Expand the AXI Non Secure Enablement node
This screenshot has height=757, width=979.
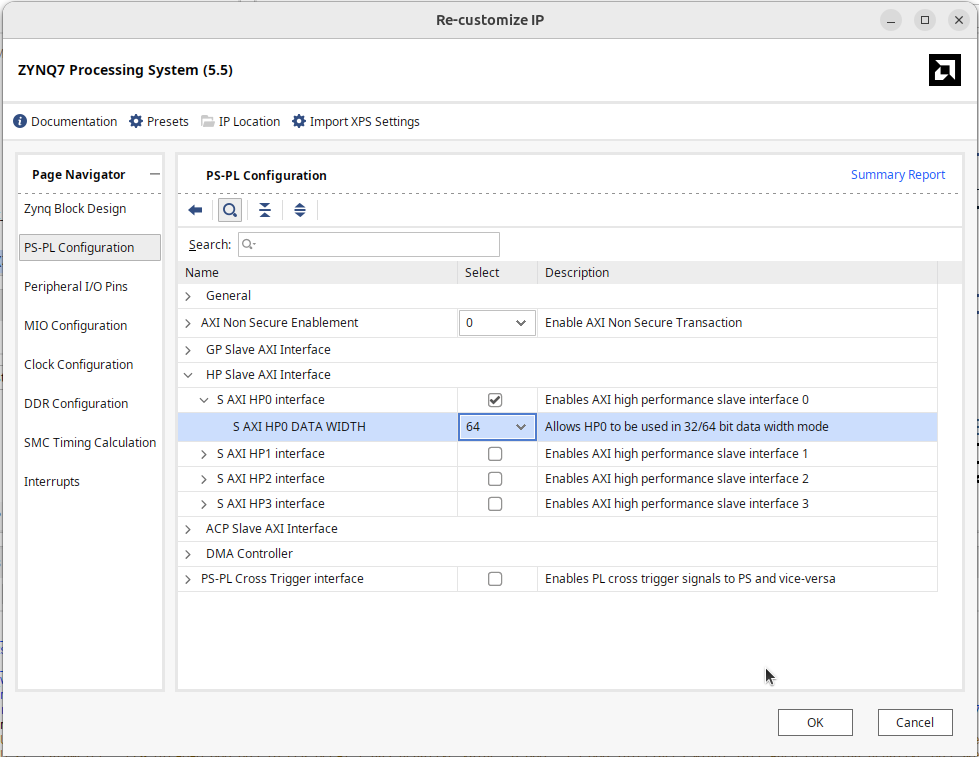coord(188,323)
